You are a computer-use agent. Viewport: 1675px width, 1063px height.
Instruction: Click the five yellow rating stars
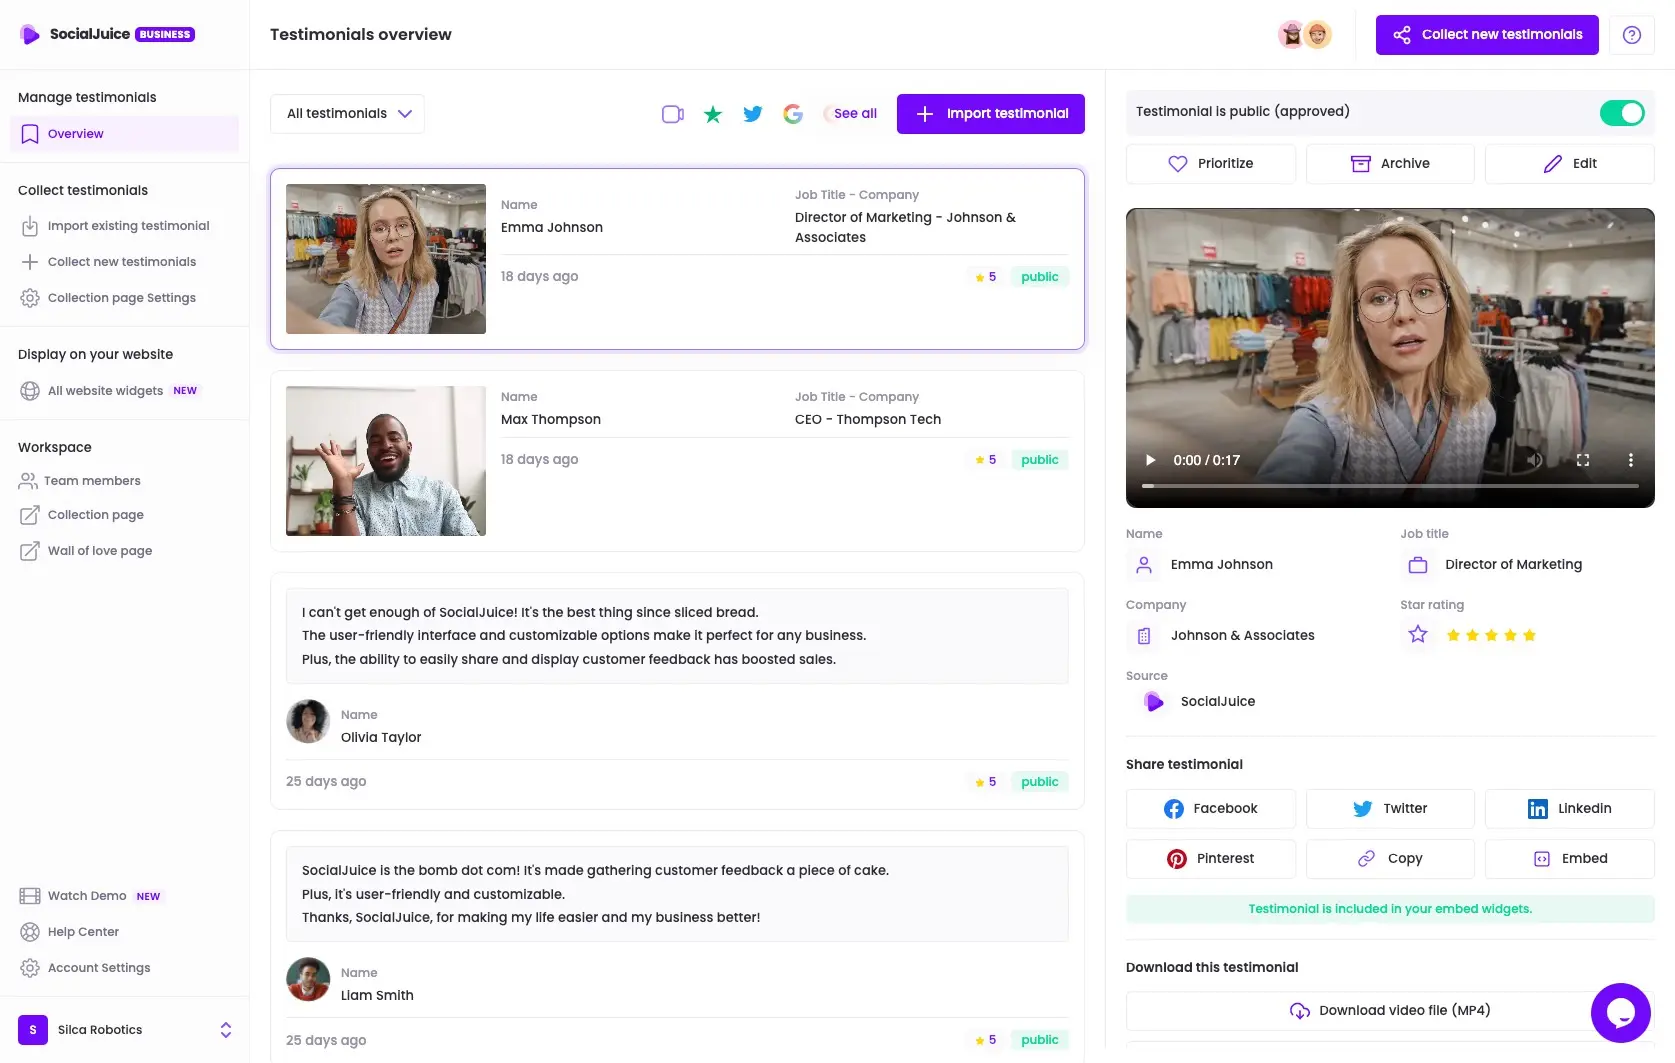click(x=1491, y=636)
